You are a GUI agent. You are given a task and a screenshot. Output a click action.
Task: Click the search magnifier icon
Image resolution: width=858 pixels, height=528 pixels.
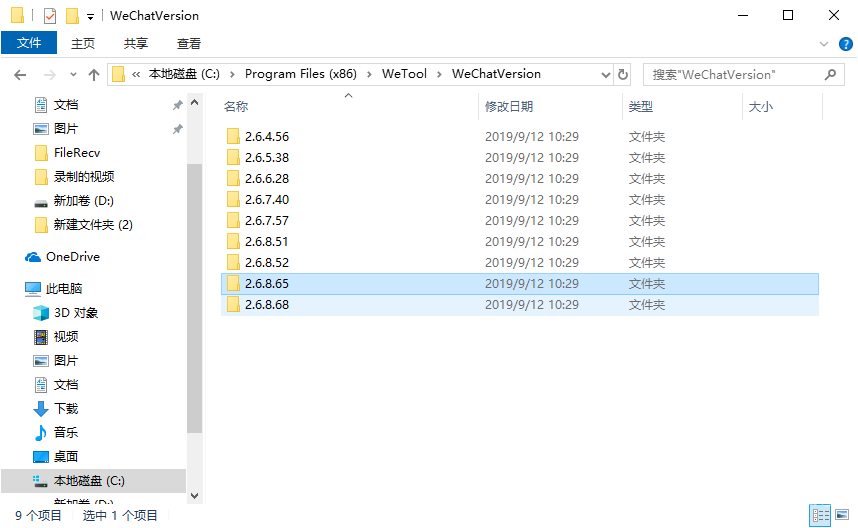831,74
